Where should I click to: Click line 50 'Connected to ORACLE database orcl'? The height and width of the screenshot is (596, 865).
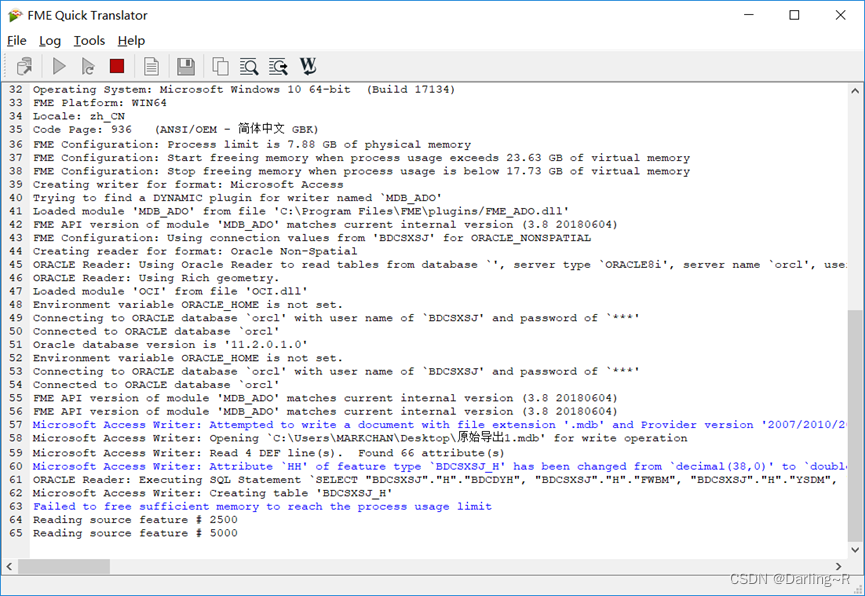pyautogui.click(x=156, y=331)
